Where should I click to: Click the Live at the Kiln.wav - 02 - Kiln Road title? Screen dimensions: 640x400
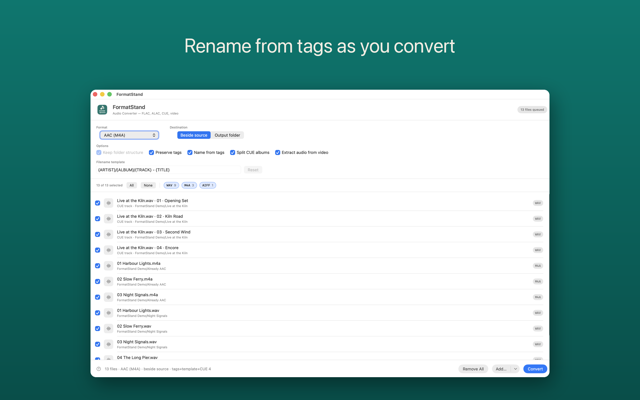150,216
